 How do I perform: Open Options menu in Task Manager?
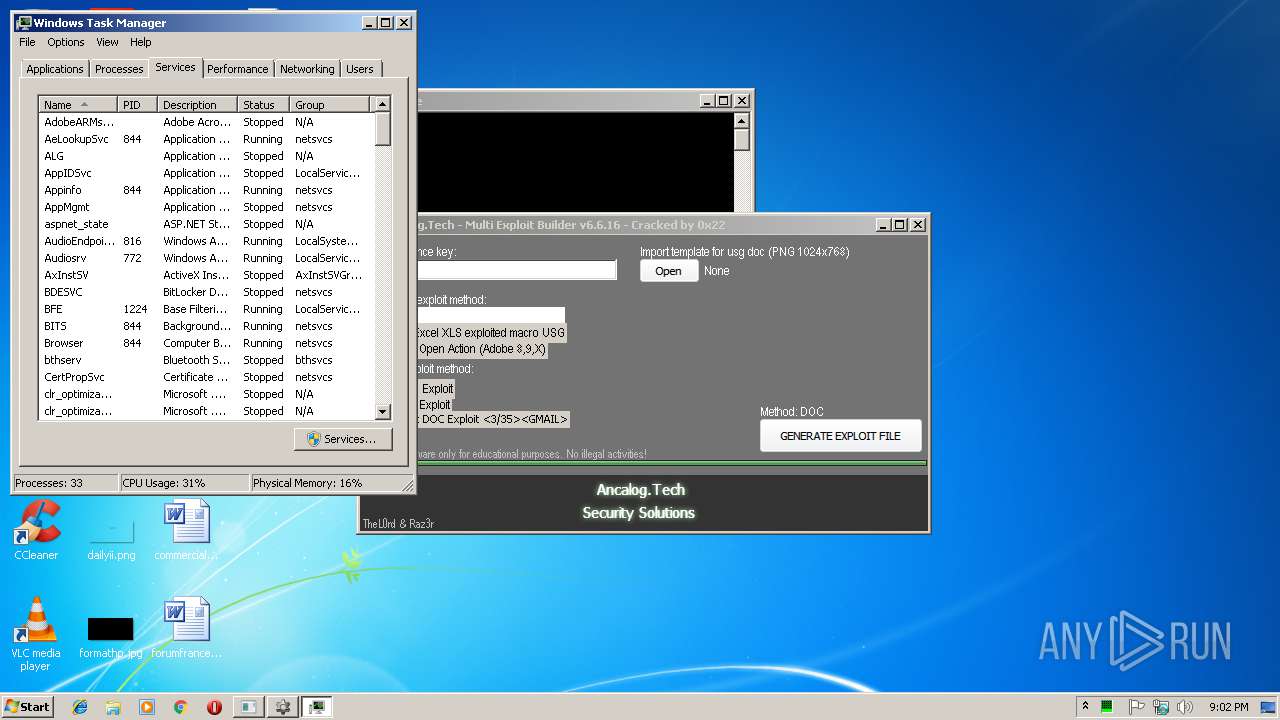click(x=66, y=42)
